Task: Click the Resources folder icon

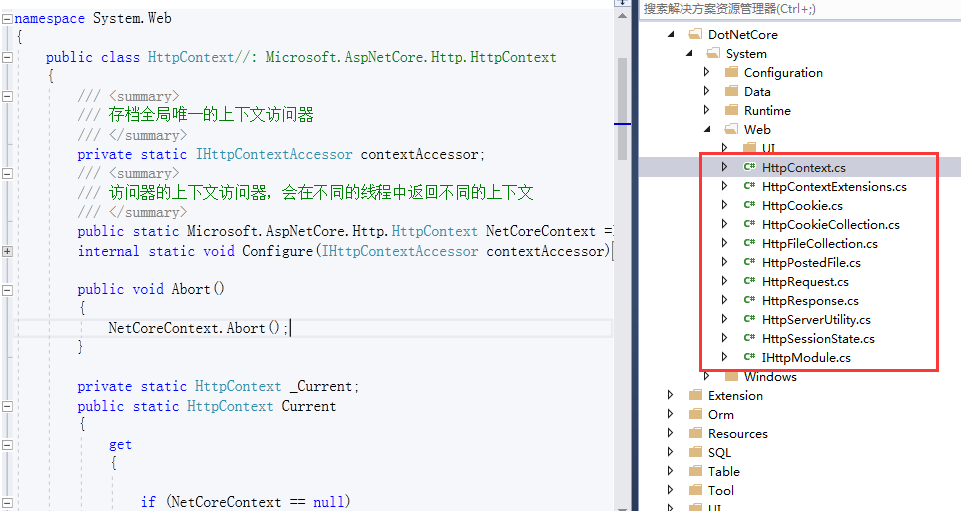Action: tap(695, 433)
